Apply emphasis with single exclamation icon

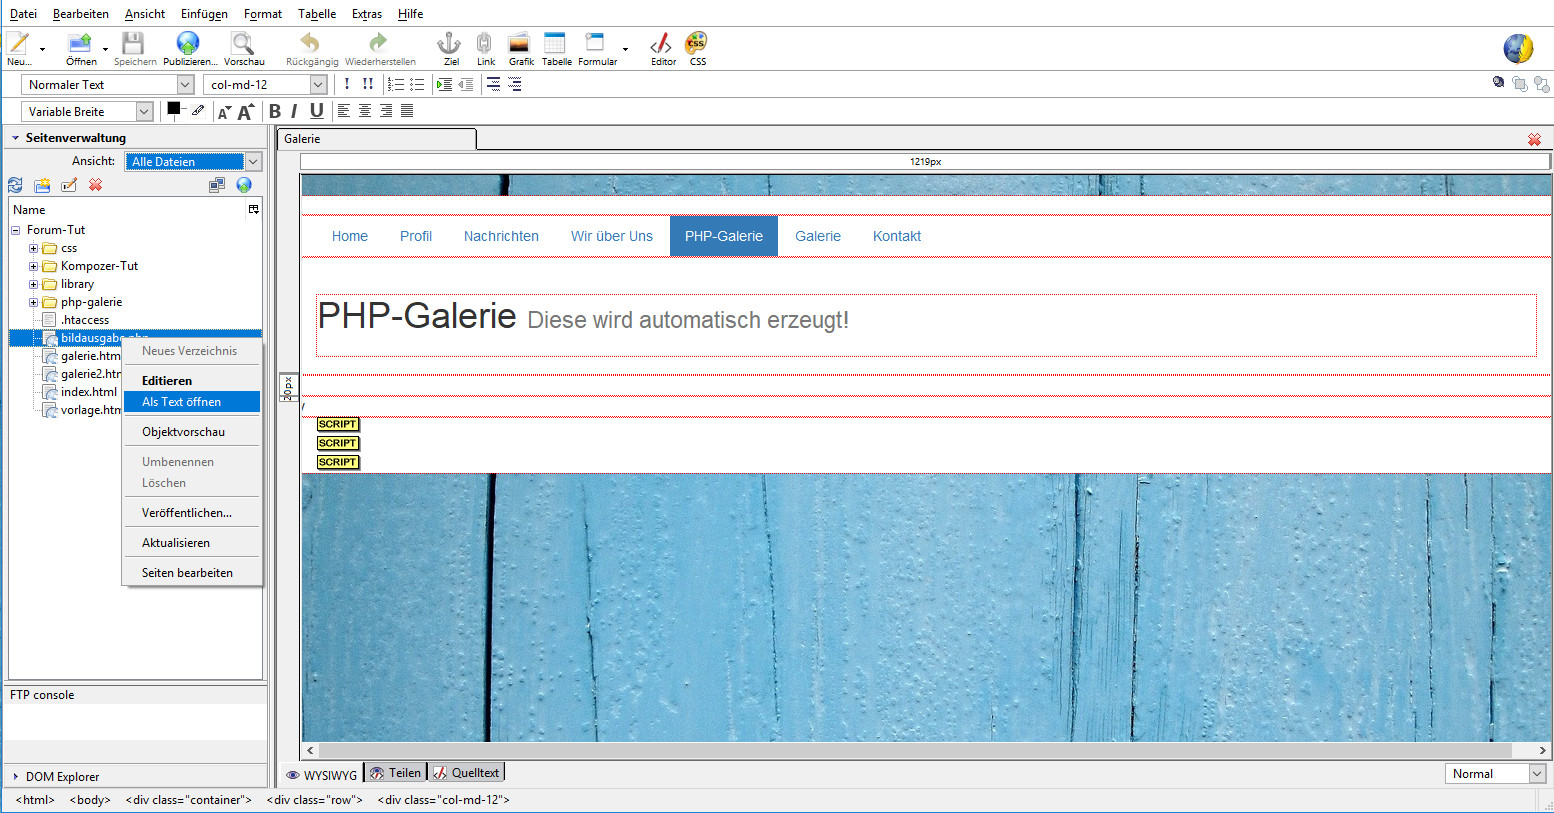(347, 84)
